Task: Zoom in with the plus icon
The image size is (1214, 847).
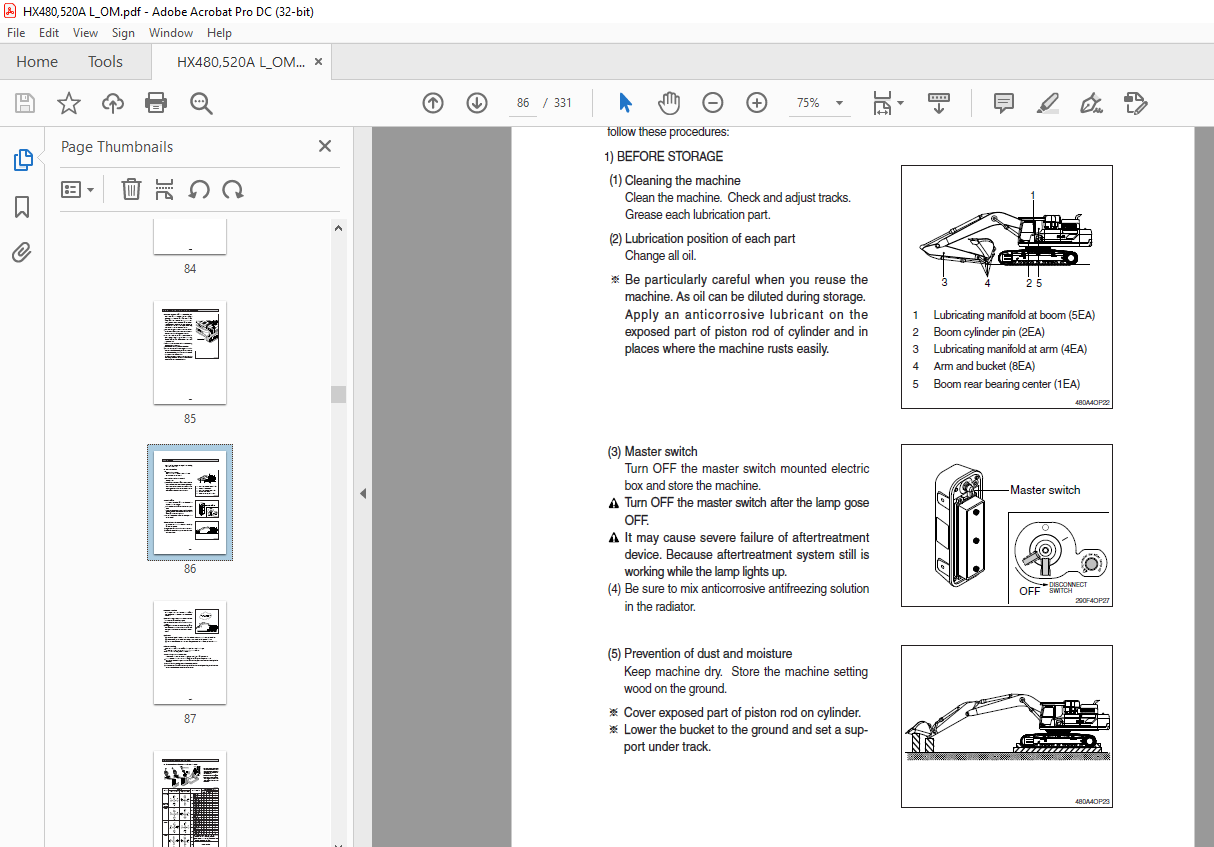Action: click(x=757, y=103)
